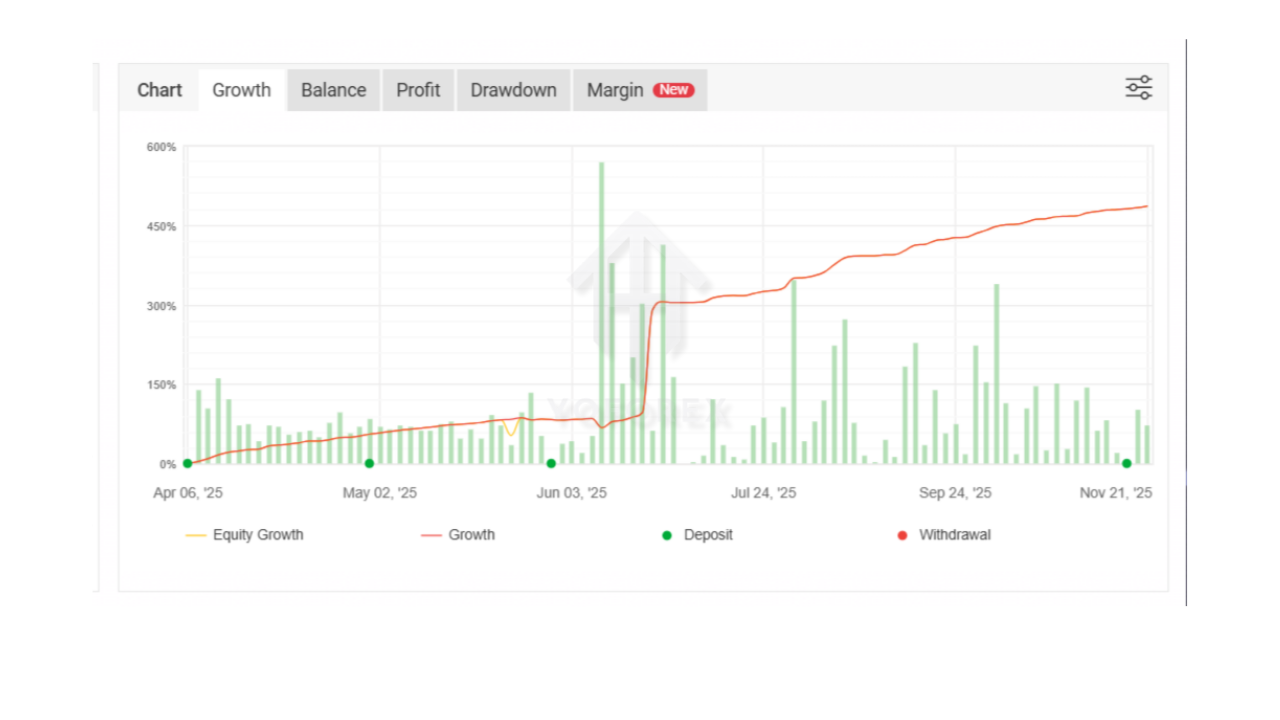Hide the Growth line via its legend entry
The height and width of the screenshot is (720, 1280).
coord(471,535)
